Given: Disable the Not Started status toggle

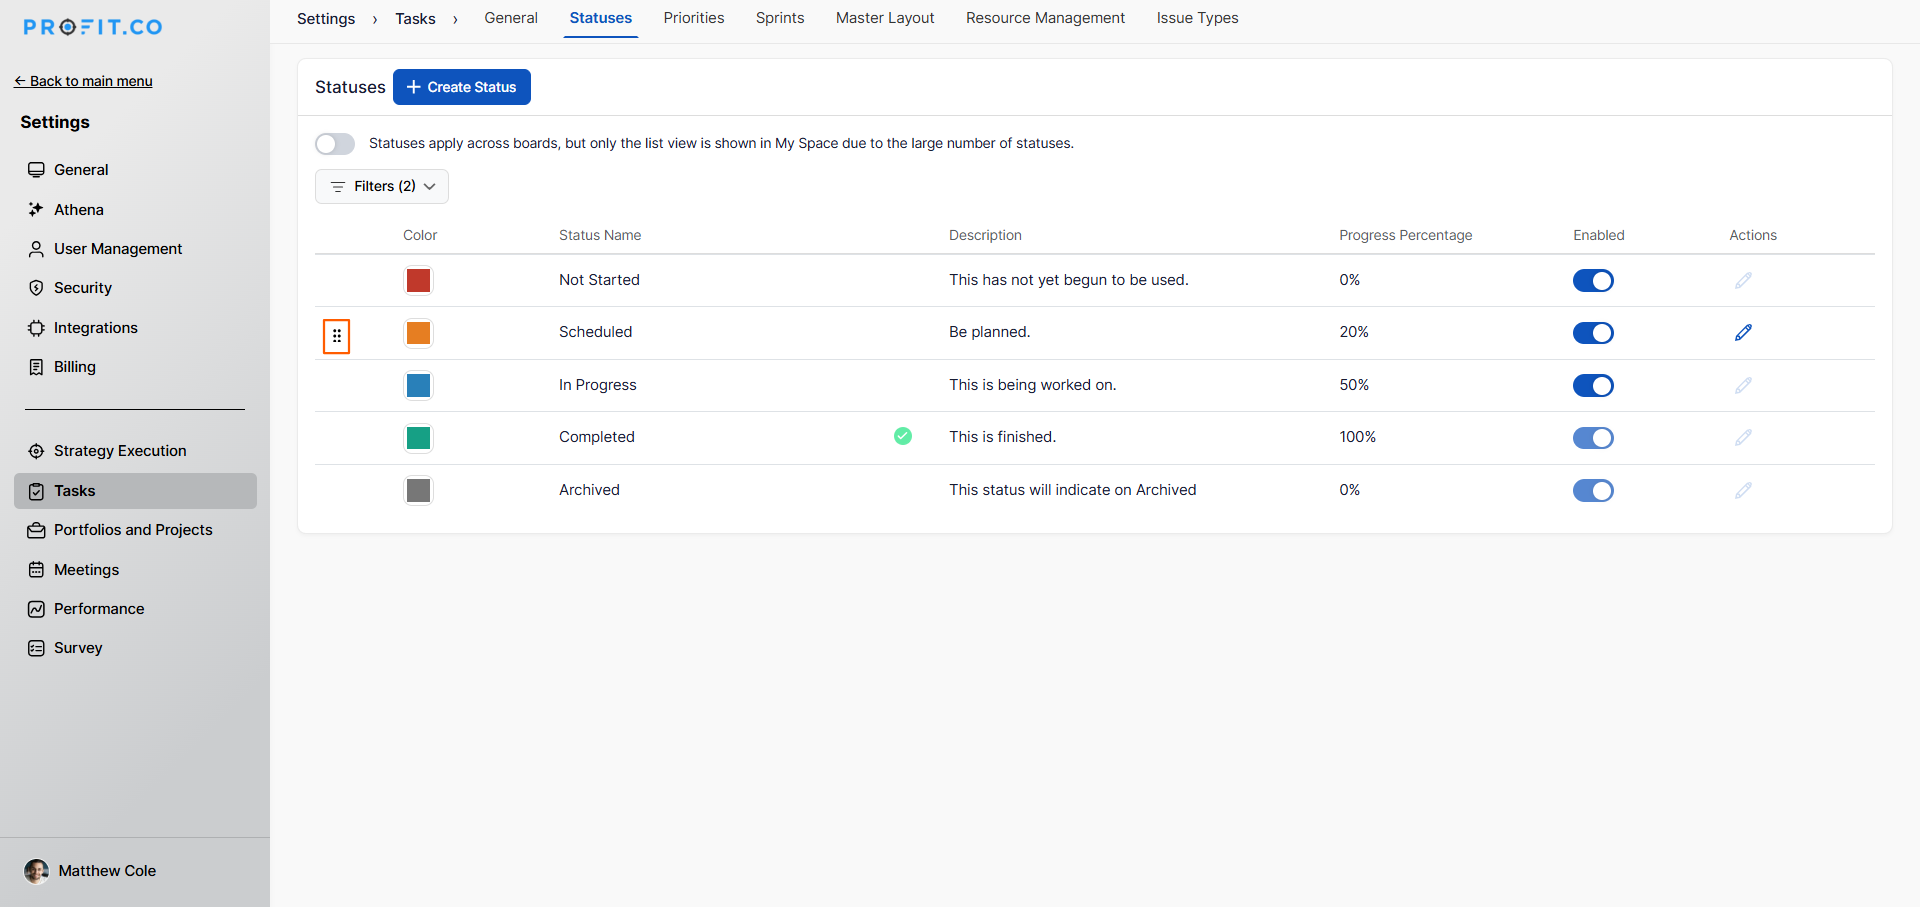Looking at the screenshot, I should [x=1592, y=281].
